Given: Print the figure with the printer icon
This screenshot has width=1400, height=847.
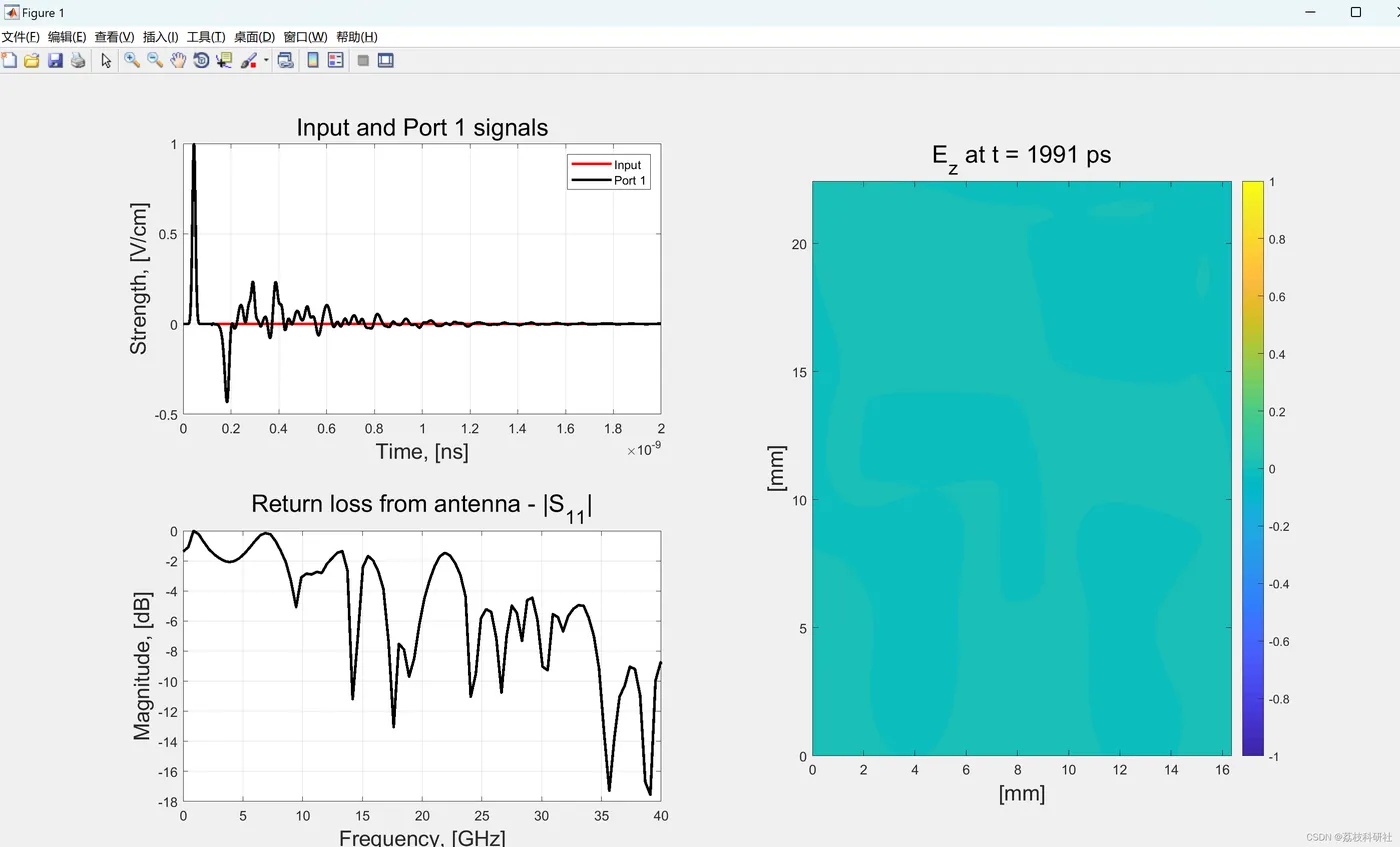Looking at the screenshot, I should point(78,60).
